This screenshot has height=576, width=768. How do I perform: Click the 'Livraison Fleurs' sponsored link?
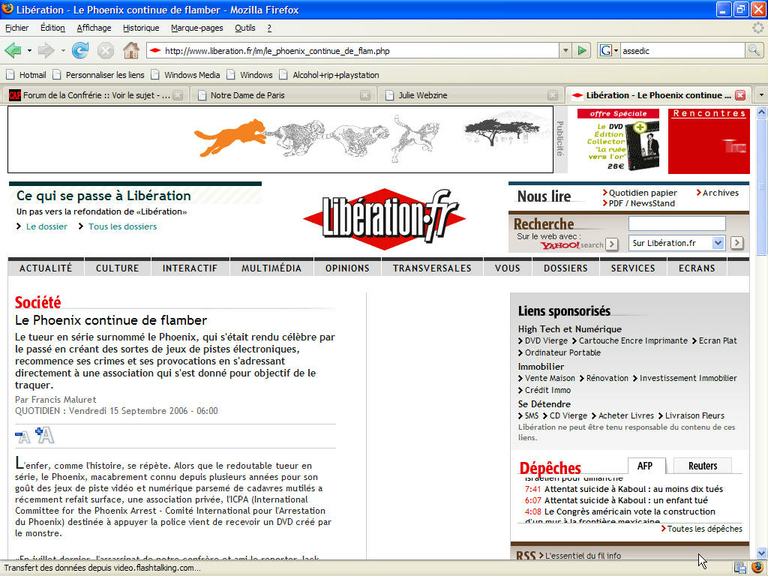coord(695,415)
